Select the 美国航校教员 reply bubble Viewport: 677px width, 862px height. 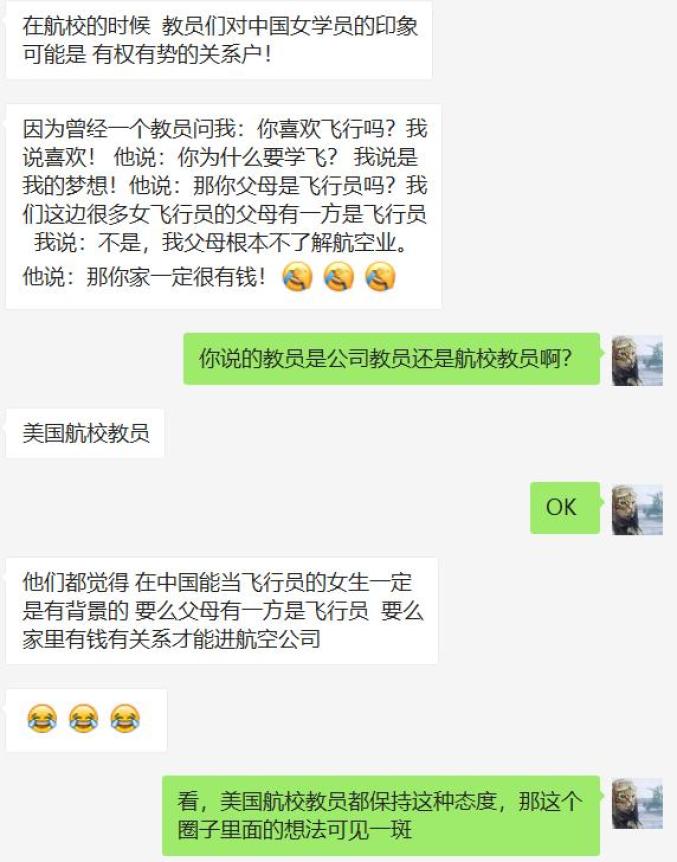coord(85,433)
